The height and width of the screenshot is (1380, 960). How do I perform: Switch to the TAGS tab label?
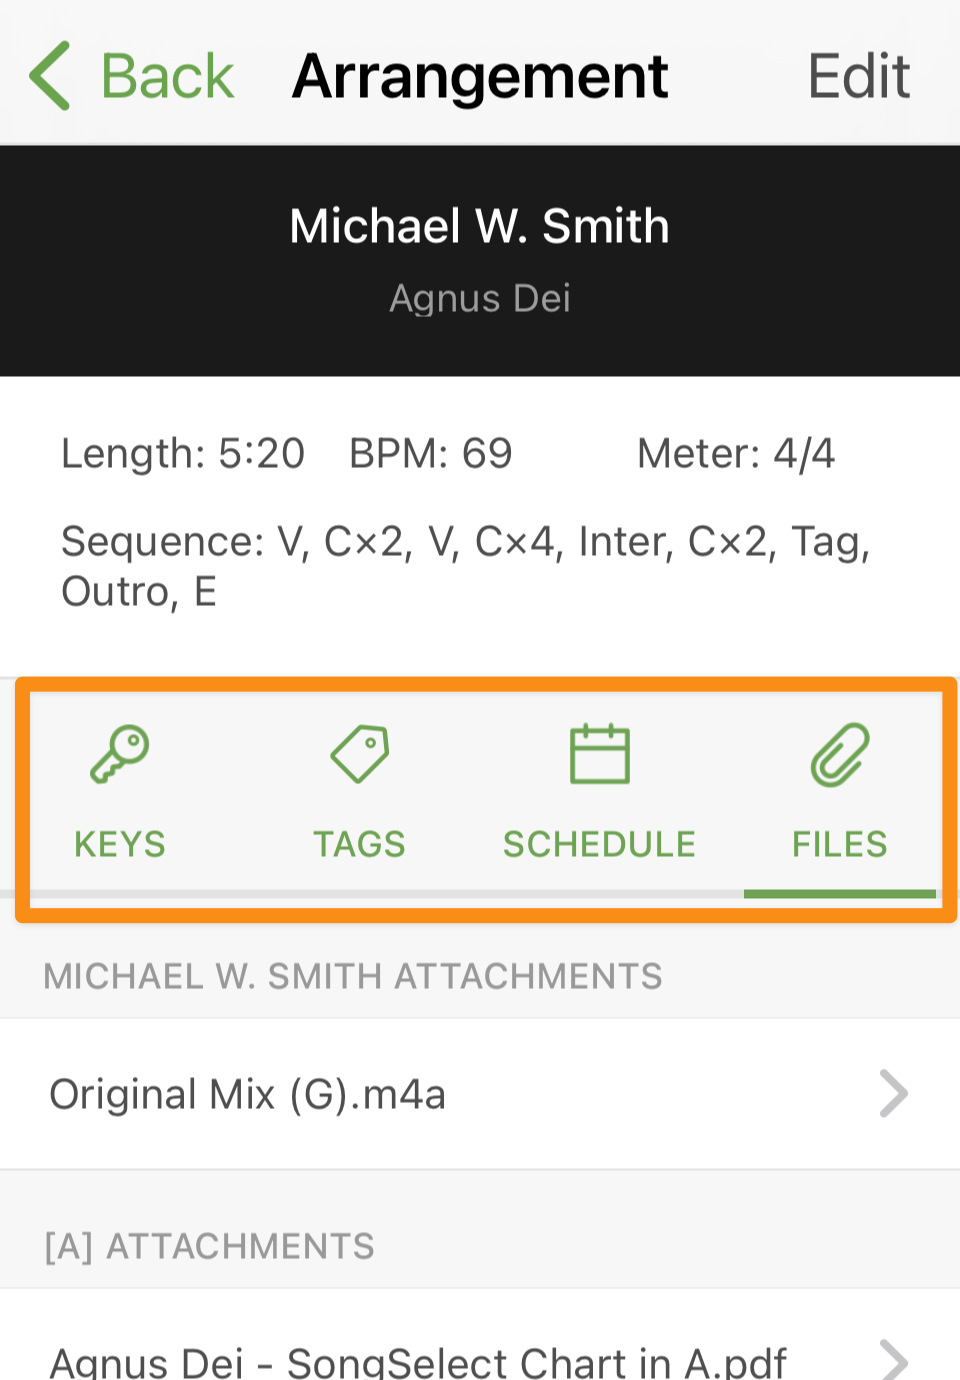pyautogui.click(x=360, y=844)
